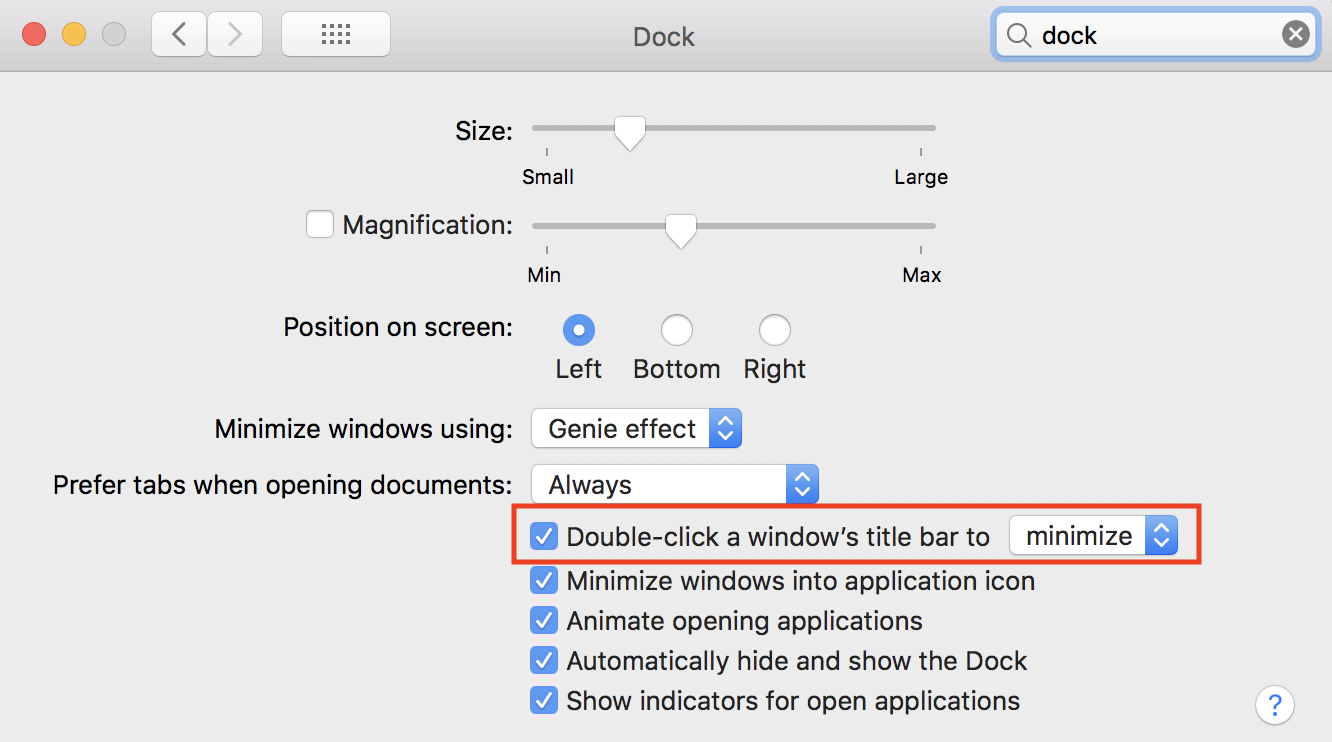Click the Magnification slider thumb
This screenshot has height=742, width=1332.
pyautogui.click(x=681, y=229)
